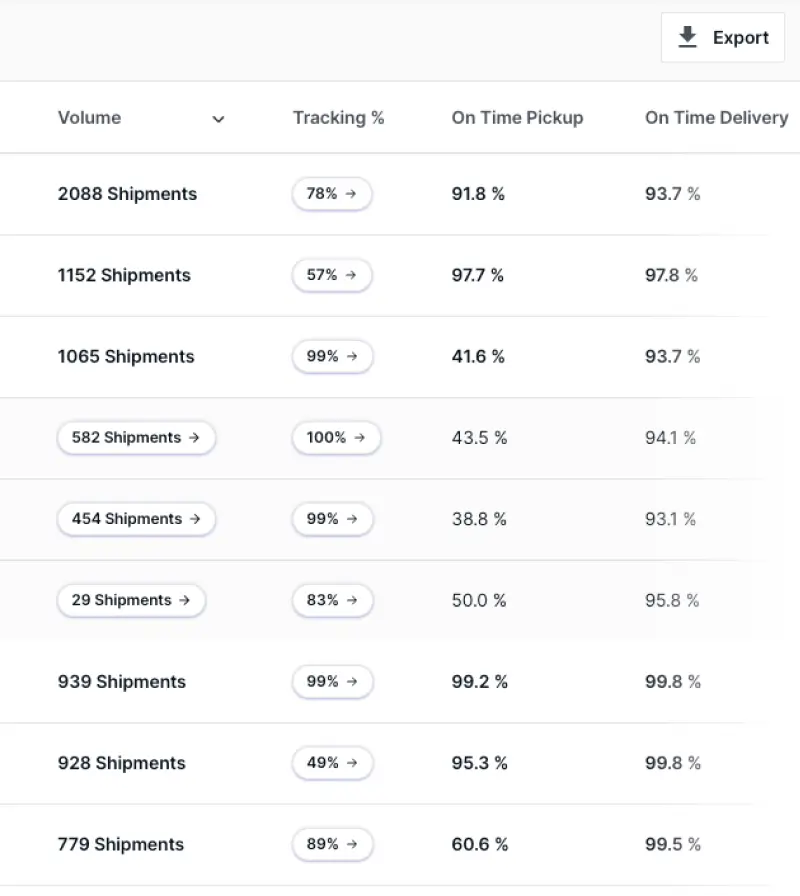The width and height of the screenshot is (800, 896).
Task: Click the 779 Shipments row
Action: tap(121, 844)
